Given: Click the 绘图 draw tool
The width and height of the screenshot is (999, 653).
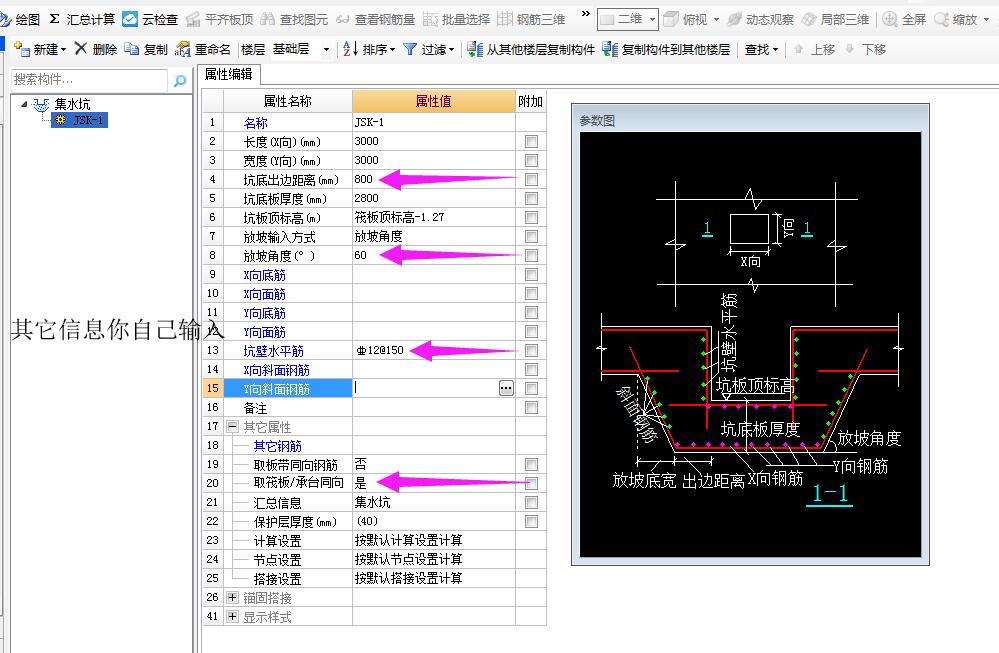Looking at the screenshot, I should point(20,20).
